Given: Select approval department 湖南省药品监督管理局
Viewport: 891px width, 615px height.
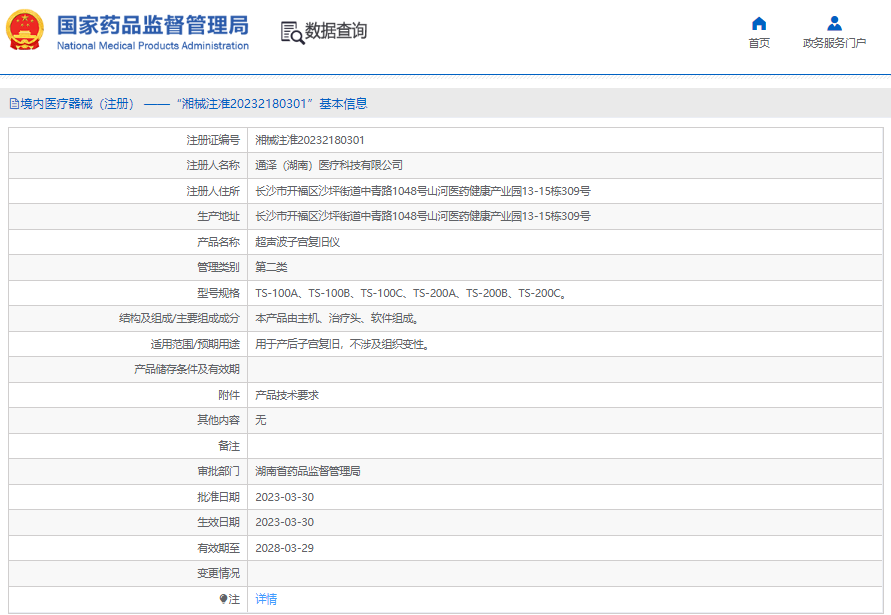Looking at the screenshot, I should tap(308, 471).
